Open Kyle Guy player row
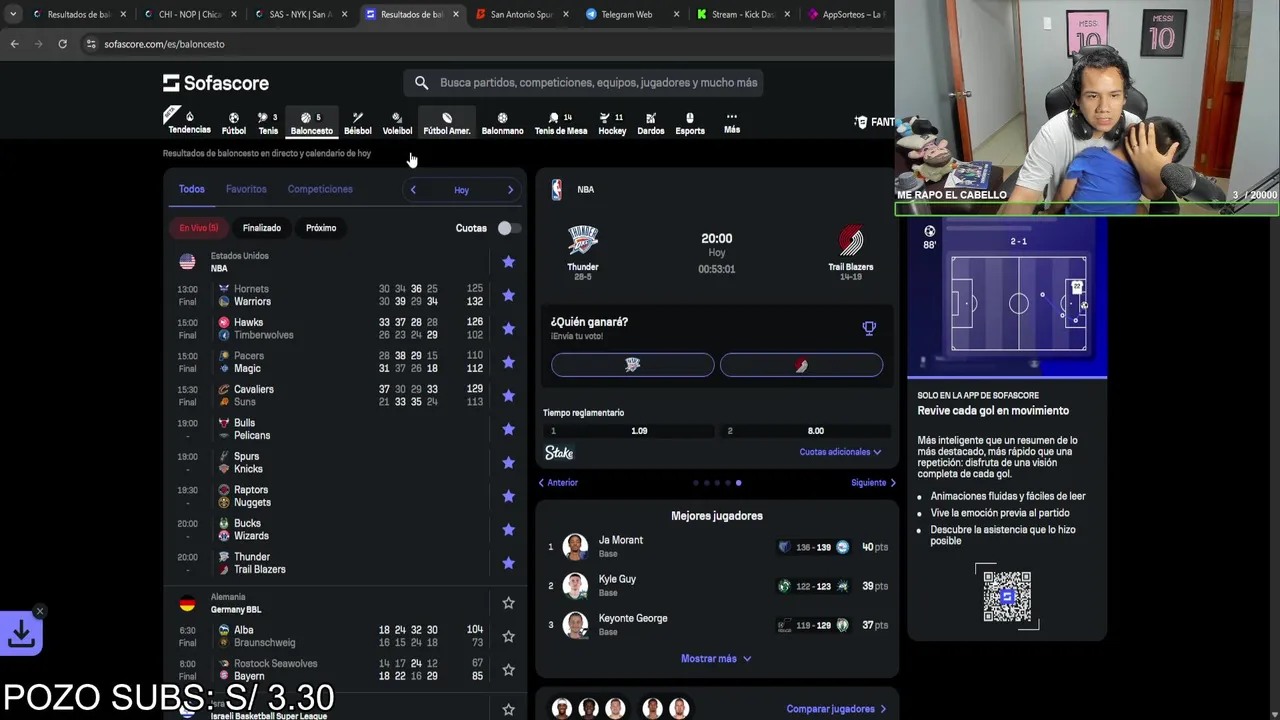Viewport: 1280px width, 720px height. coord(717,586)
